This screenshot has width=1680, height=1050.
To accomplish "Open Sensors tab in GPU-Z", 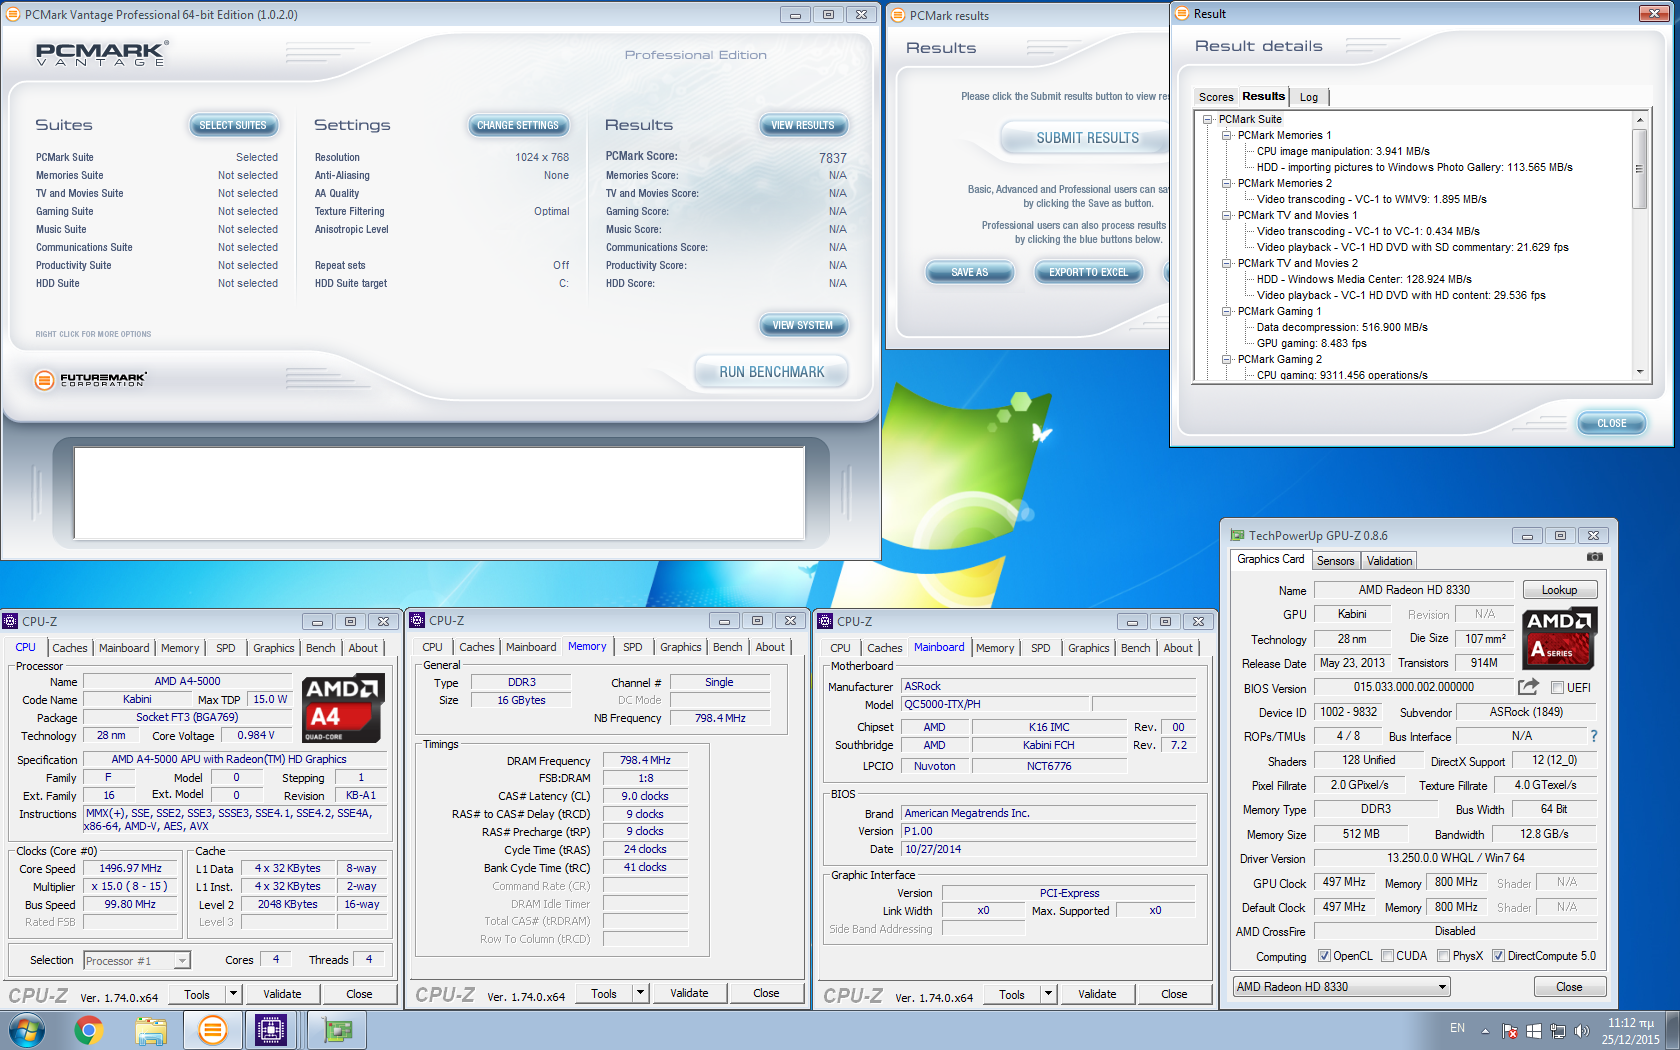I will pyautogui.click(x=1335, y=561).
